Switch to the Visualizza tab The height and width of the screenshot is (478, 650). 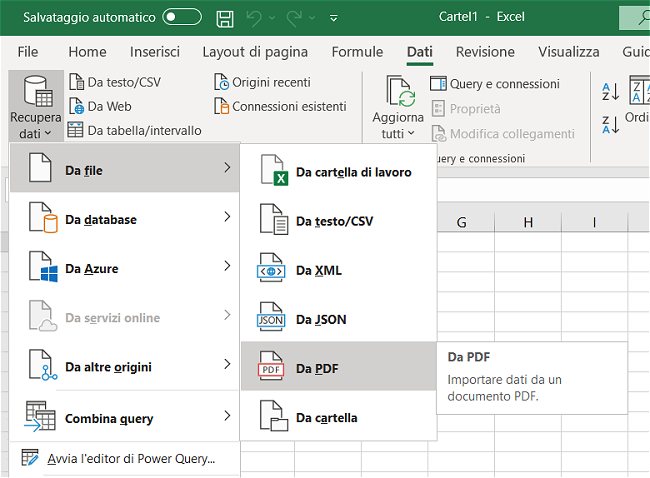tap(569, 52)
